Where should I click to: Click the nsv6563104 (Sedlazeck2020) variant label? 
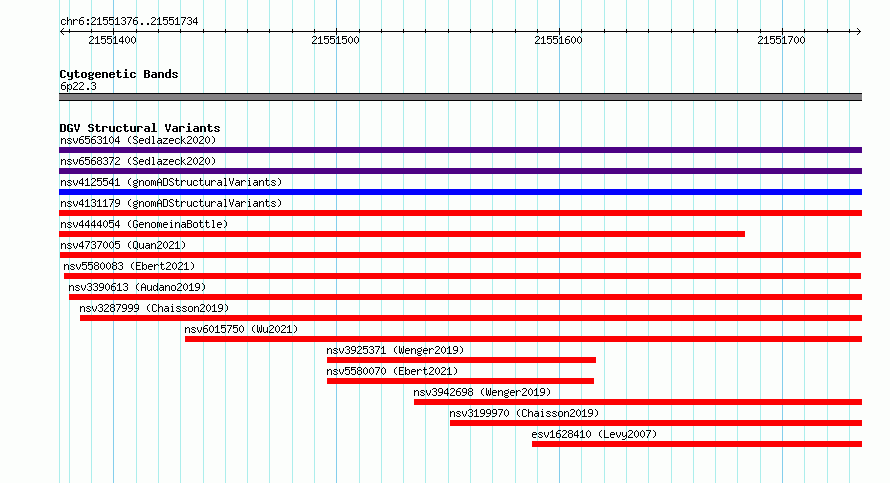(138, 140)
